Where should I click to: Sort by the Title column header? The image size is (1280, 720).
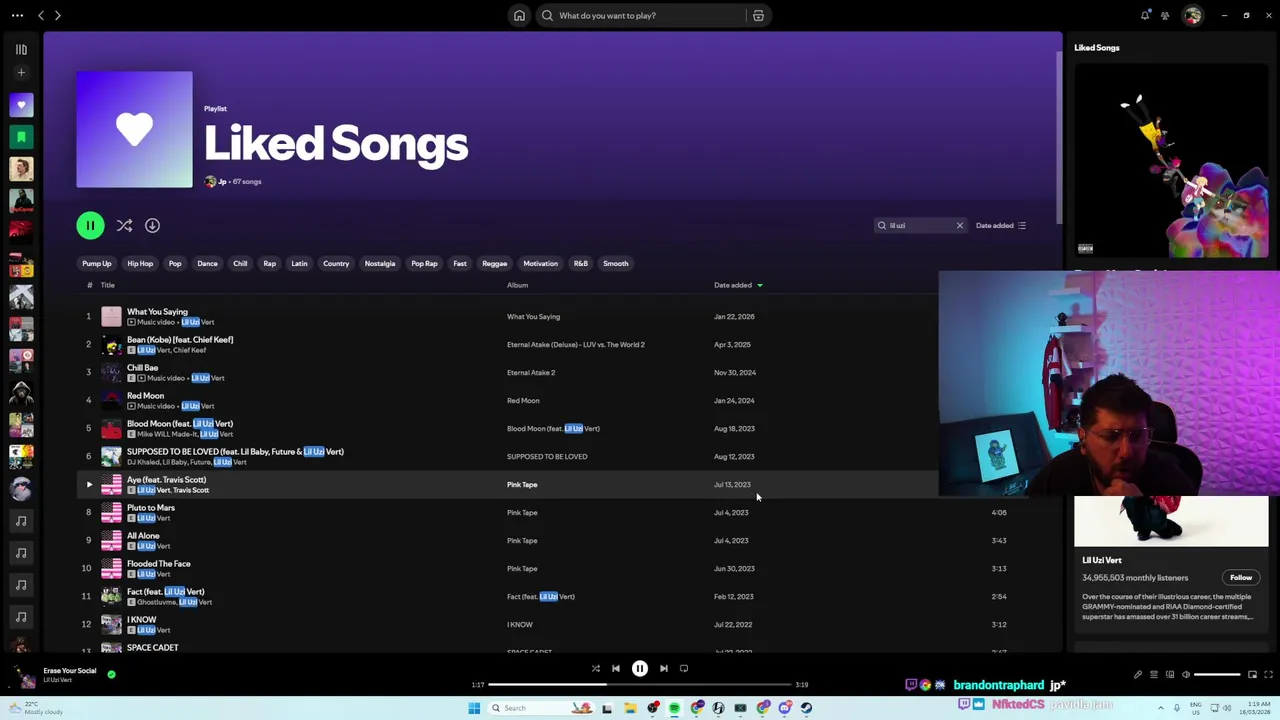[107, 285]
